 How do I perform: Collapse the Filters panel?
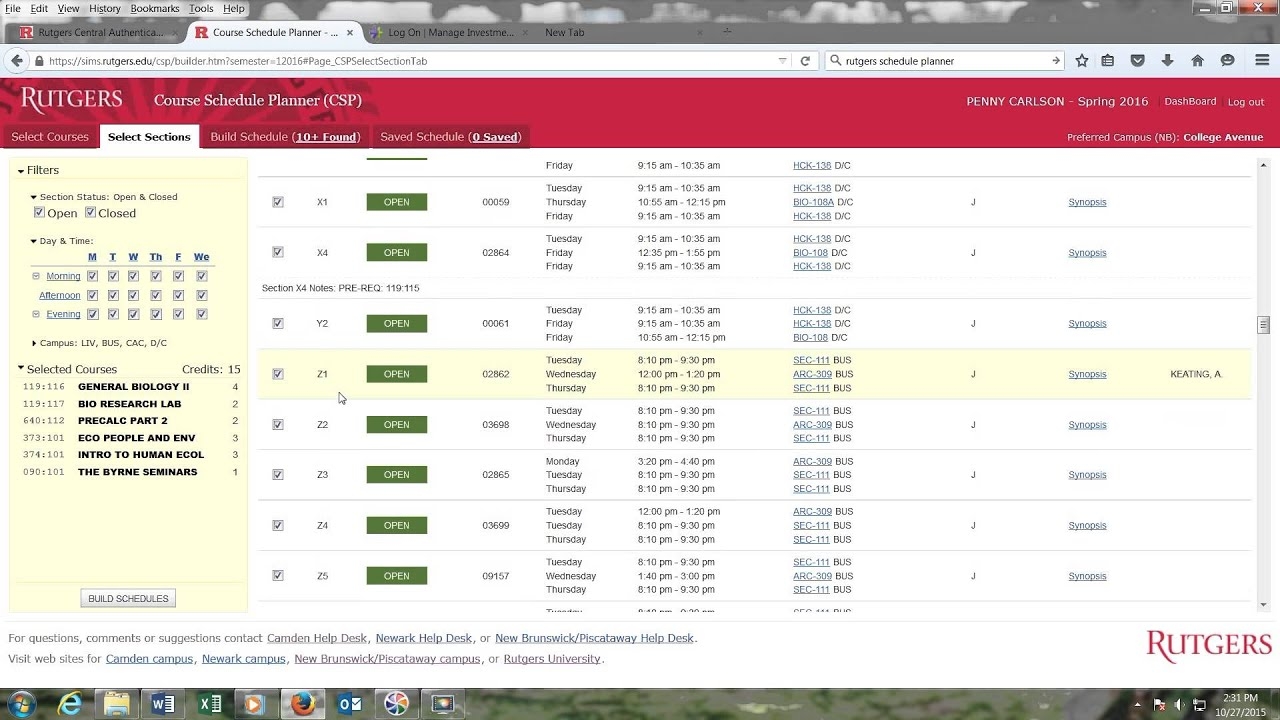click(22, 170)
